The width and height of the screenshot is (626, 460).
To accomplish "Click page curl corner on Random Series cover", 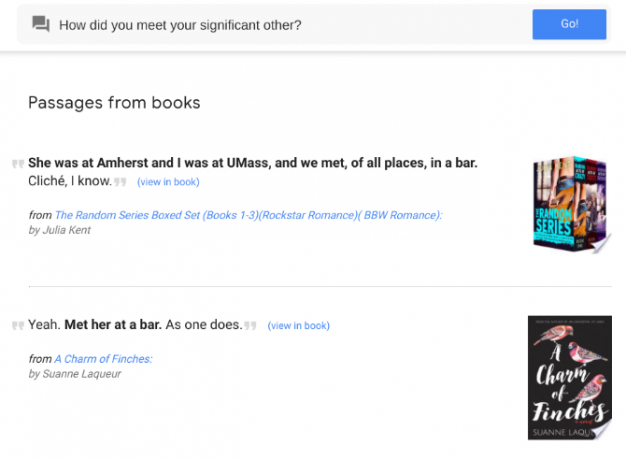I will (602, 244).
